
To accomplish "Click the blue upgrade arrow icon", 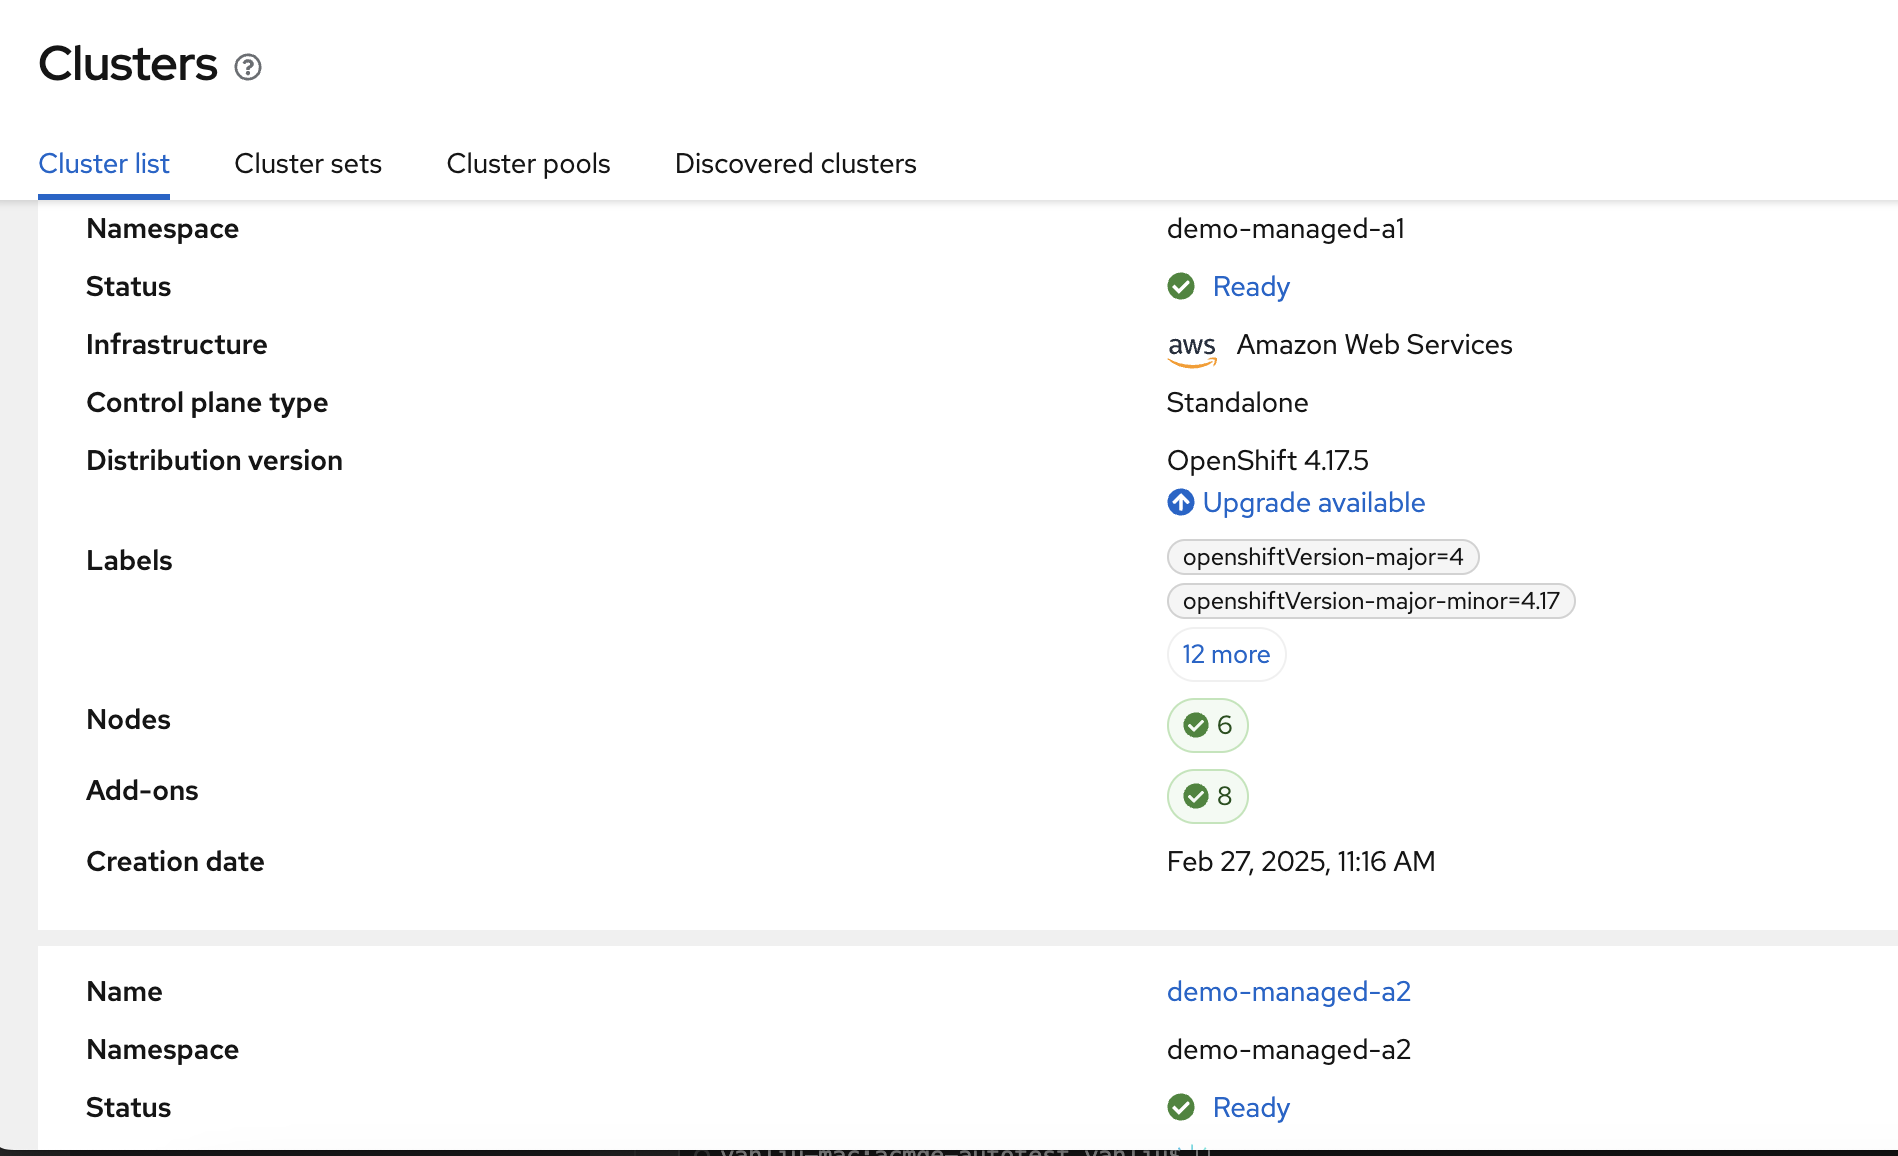I will [1181, 502].
